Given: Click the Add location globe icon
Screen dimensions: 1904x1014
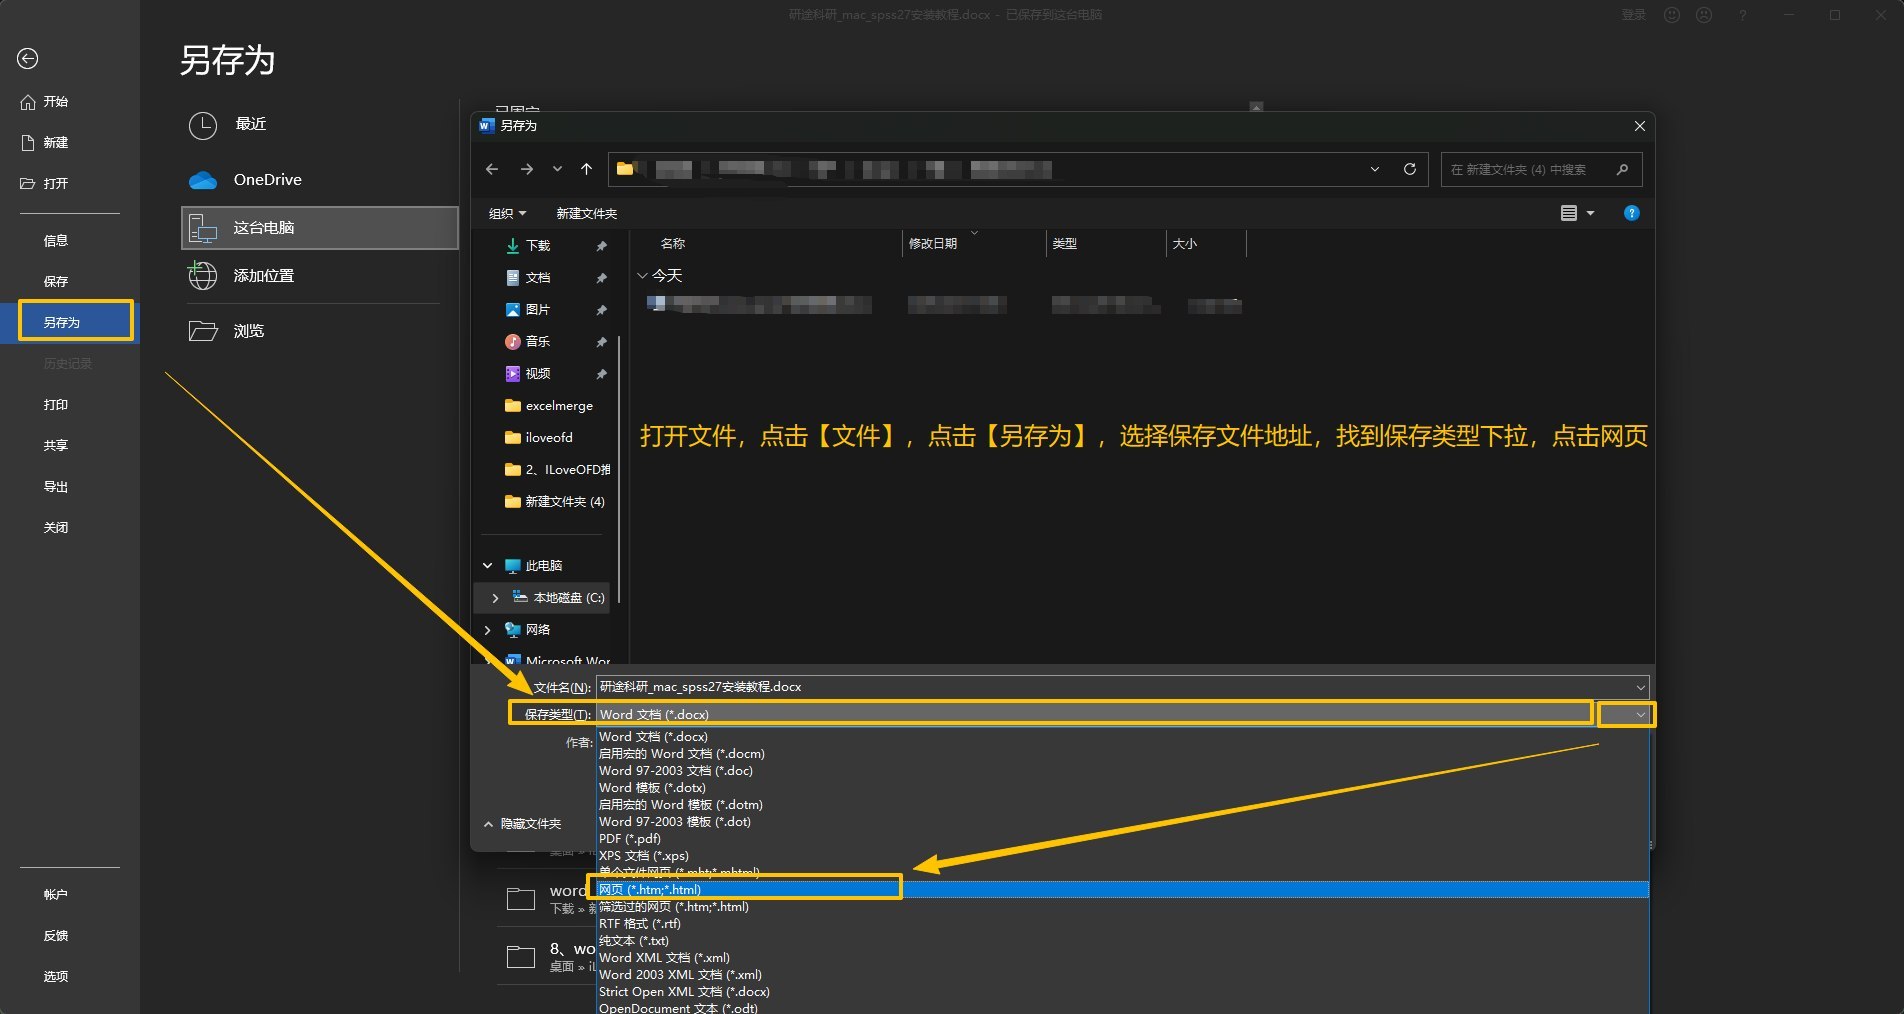Looking at the screenshot, I should pyautogui.click(x=203, y=275).
